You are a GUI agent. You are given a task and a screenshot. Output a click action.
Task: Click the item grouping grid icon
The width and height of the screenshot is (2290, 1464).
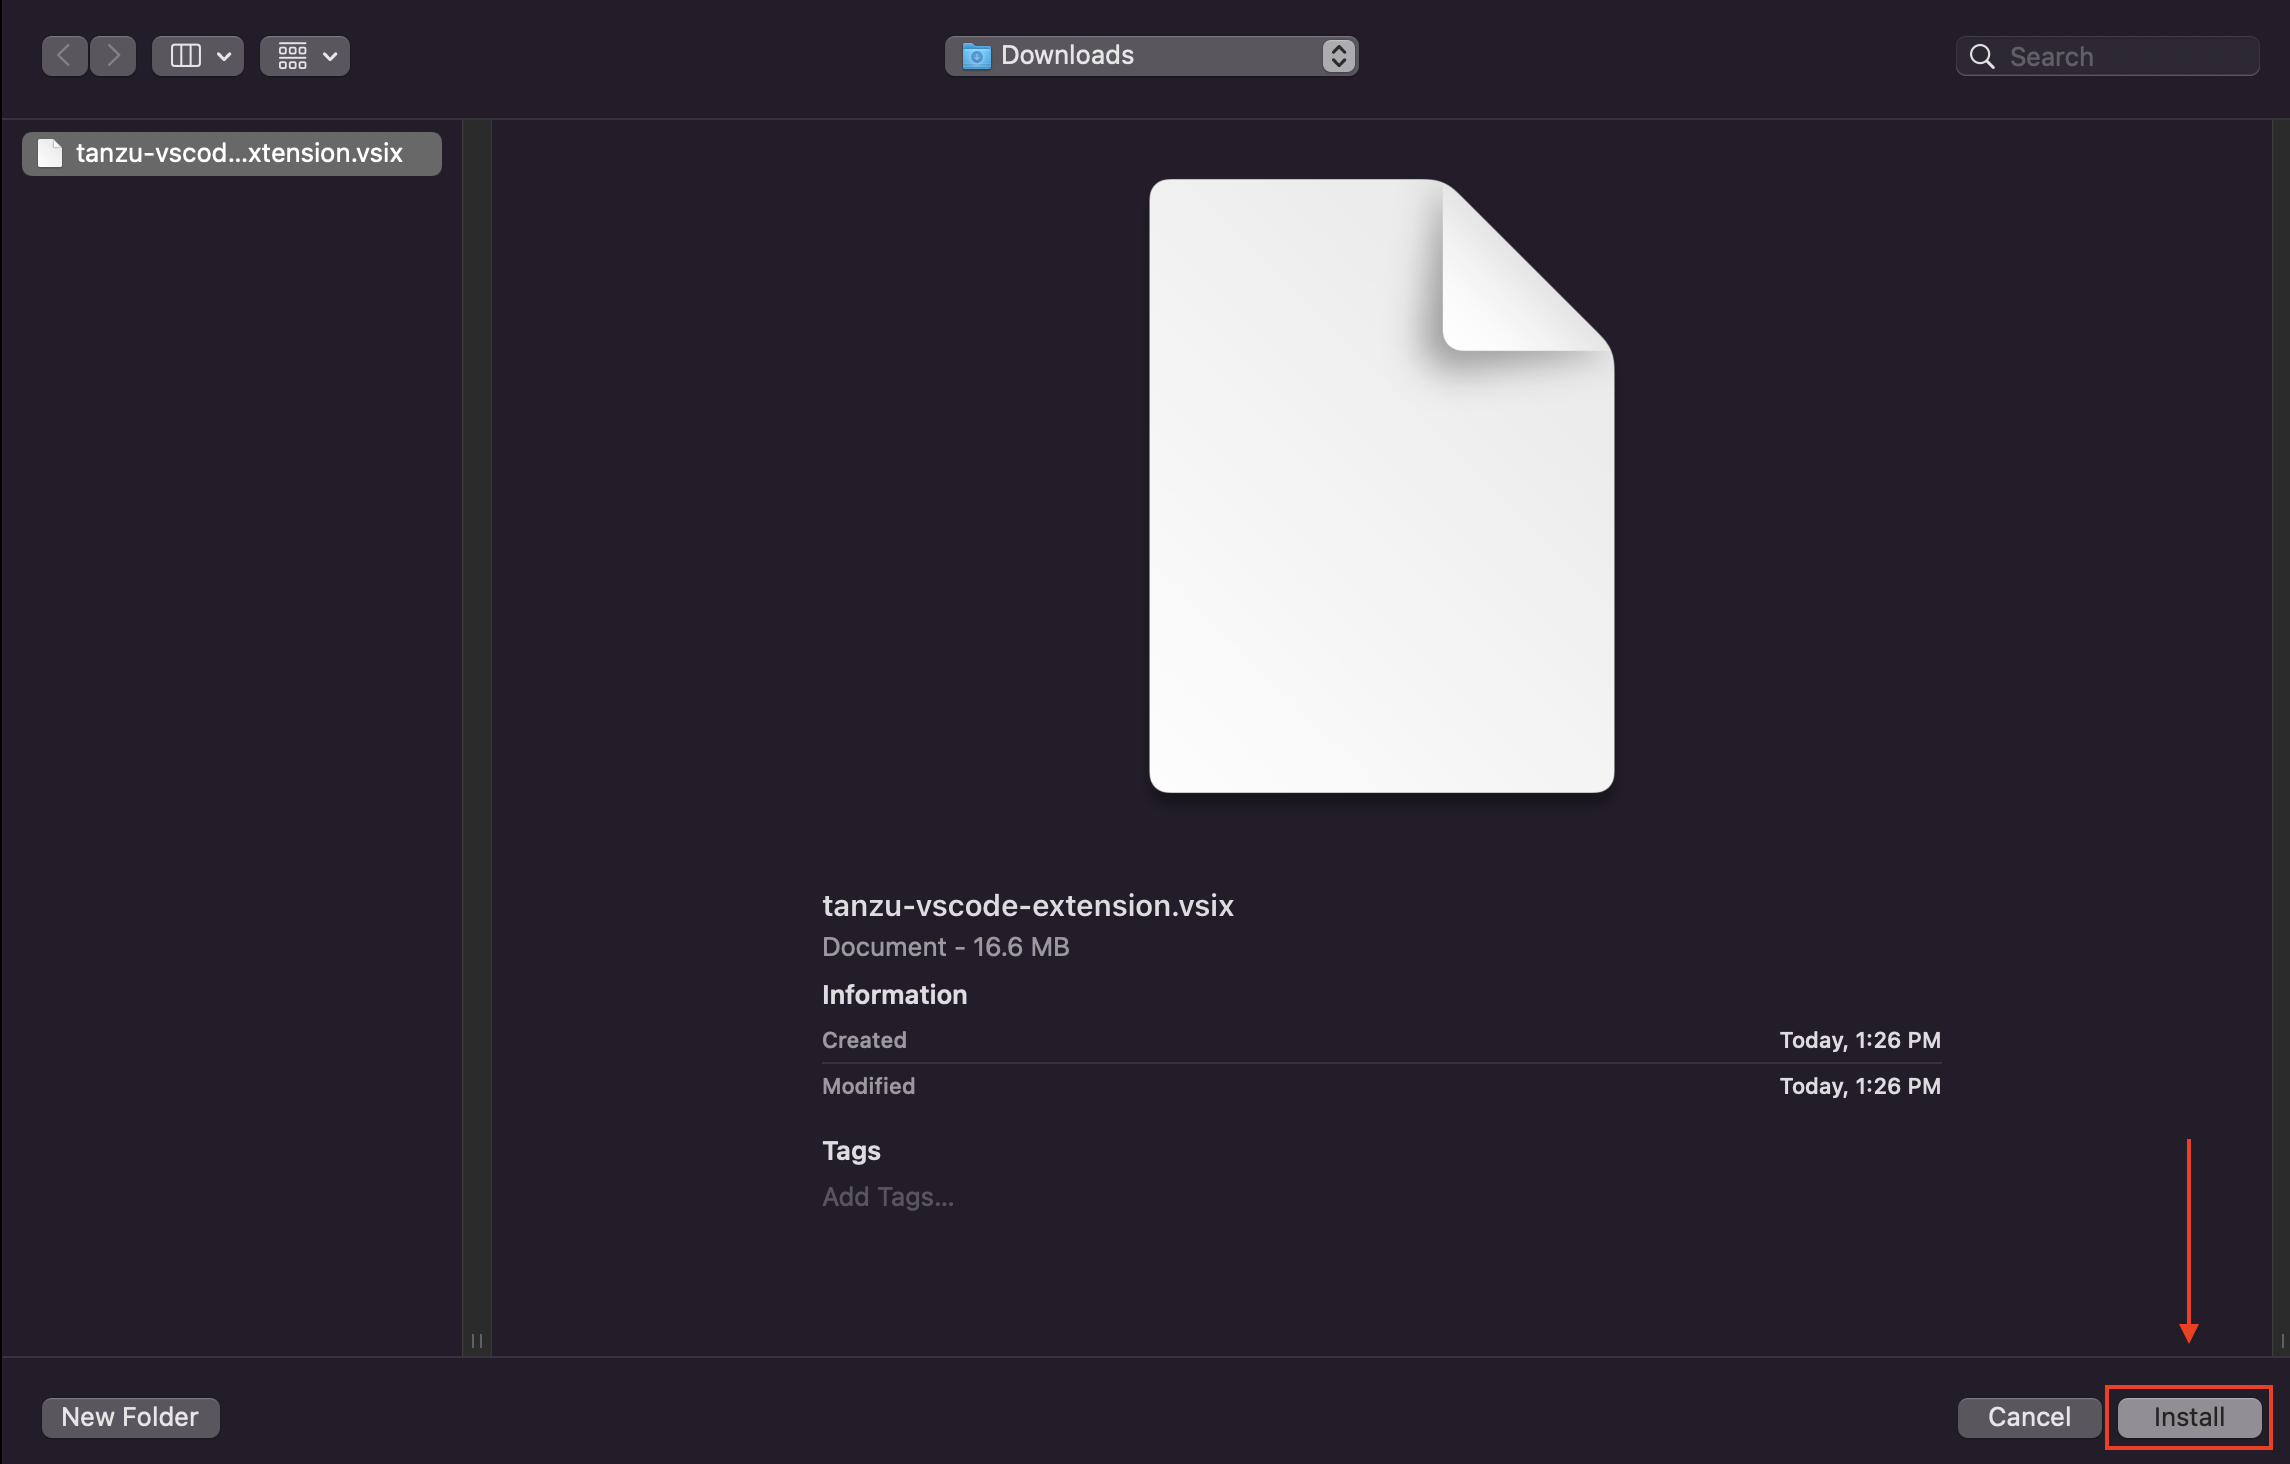pos(292,56)
